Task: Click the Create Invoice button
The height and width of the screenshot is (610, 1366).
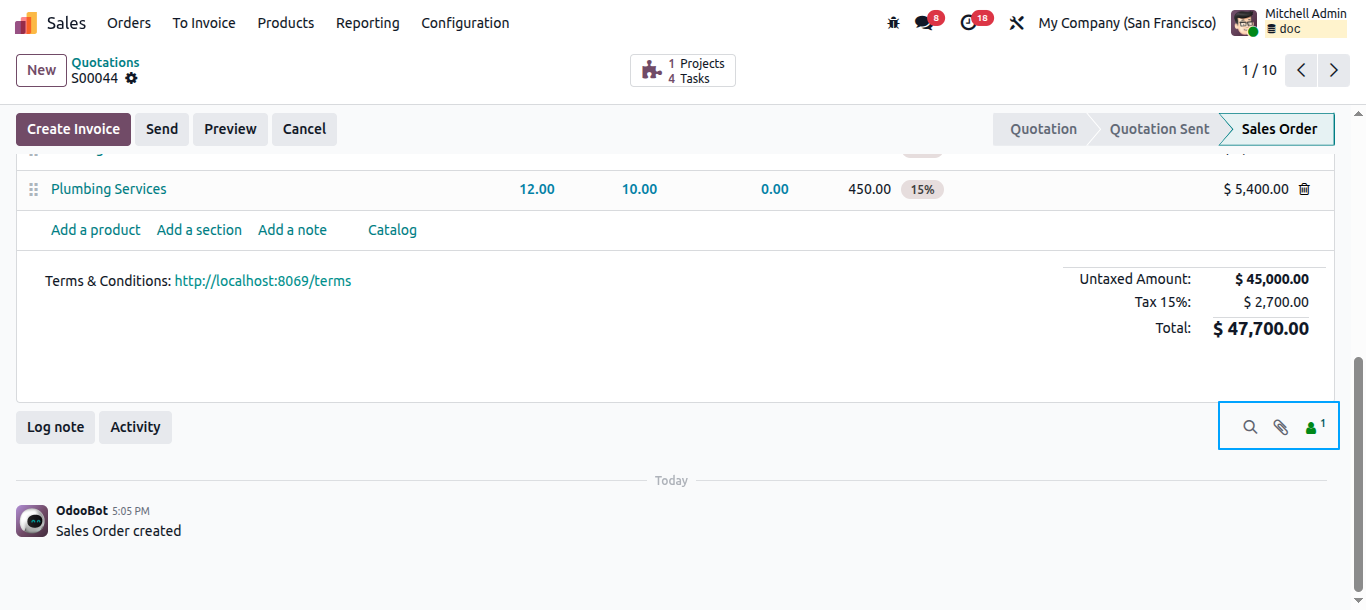Action: [x=73, y=129]
